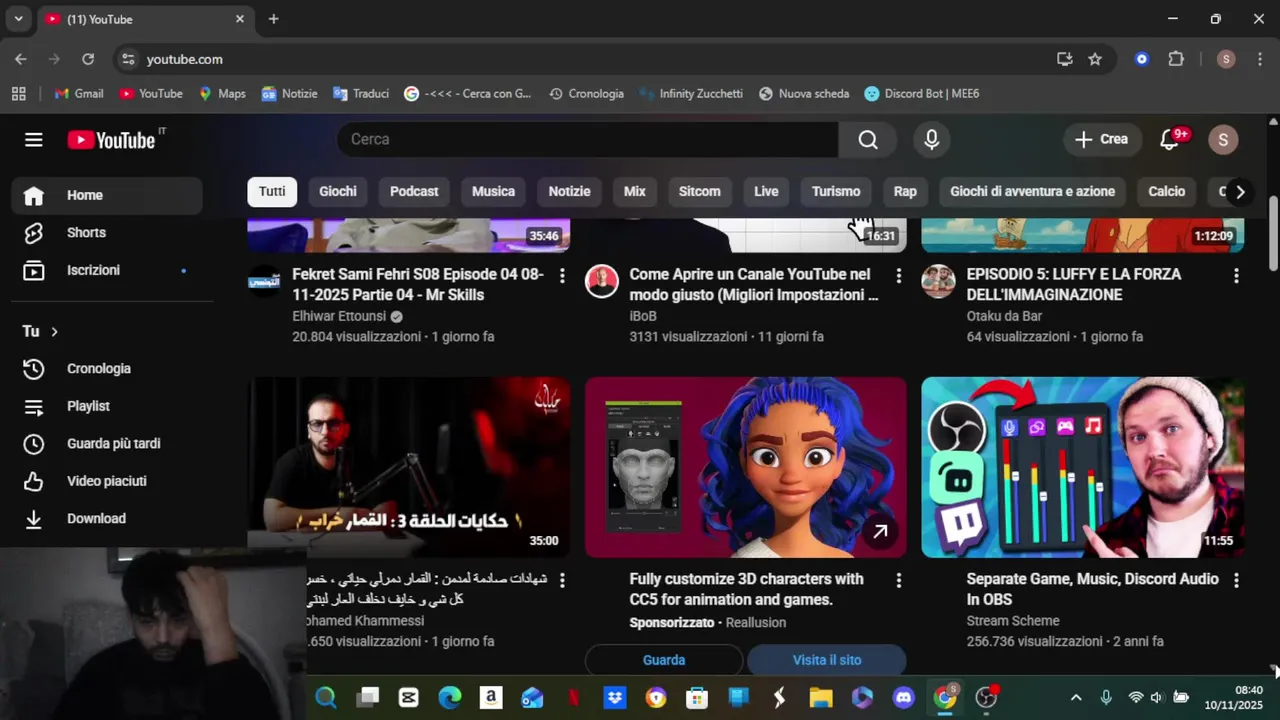Open options for EPISODIO 5 LUFFY video
Screen dimensions: 1280x720
click(x=1236, y=275)
